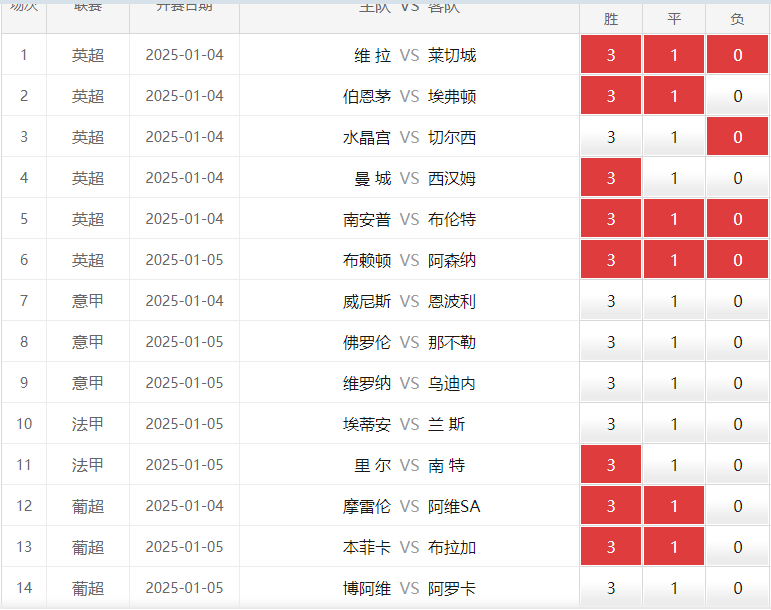771x610 pixels.
Task: Select loss (0) for 博阿维 VS 阿罗卡
Action: click(x=737, y=588)
